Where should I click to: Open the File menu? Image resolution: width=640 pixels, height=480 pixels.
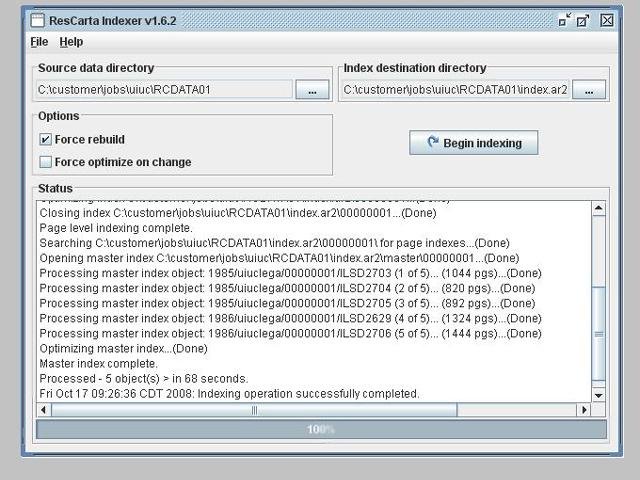point(39,42)
